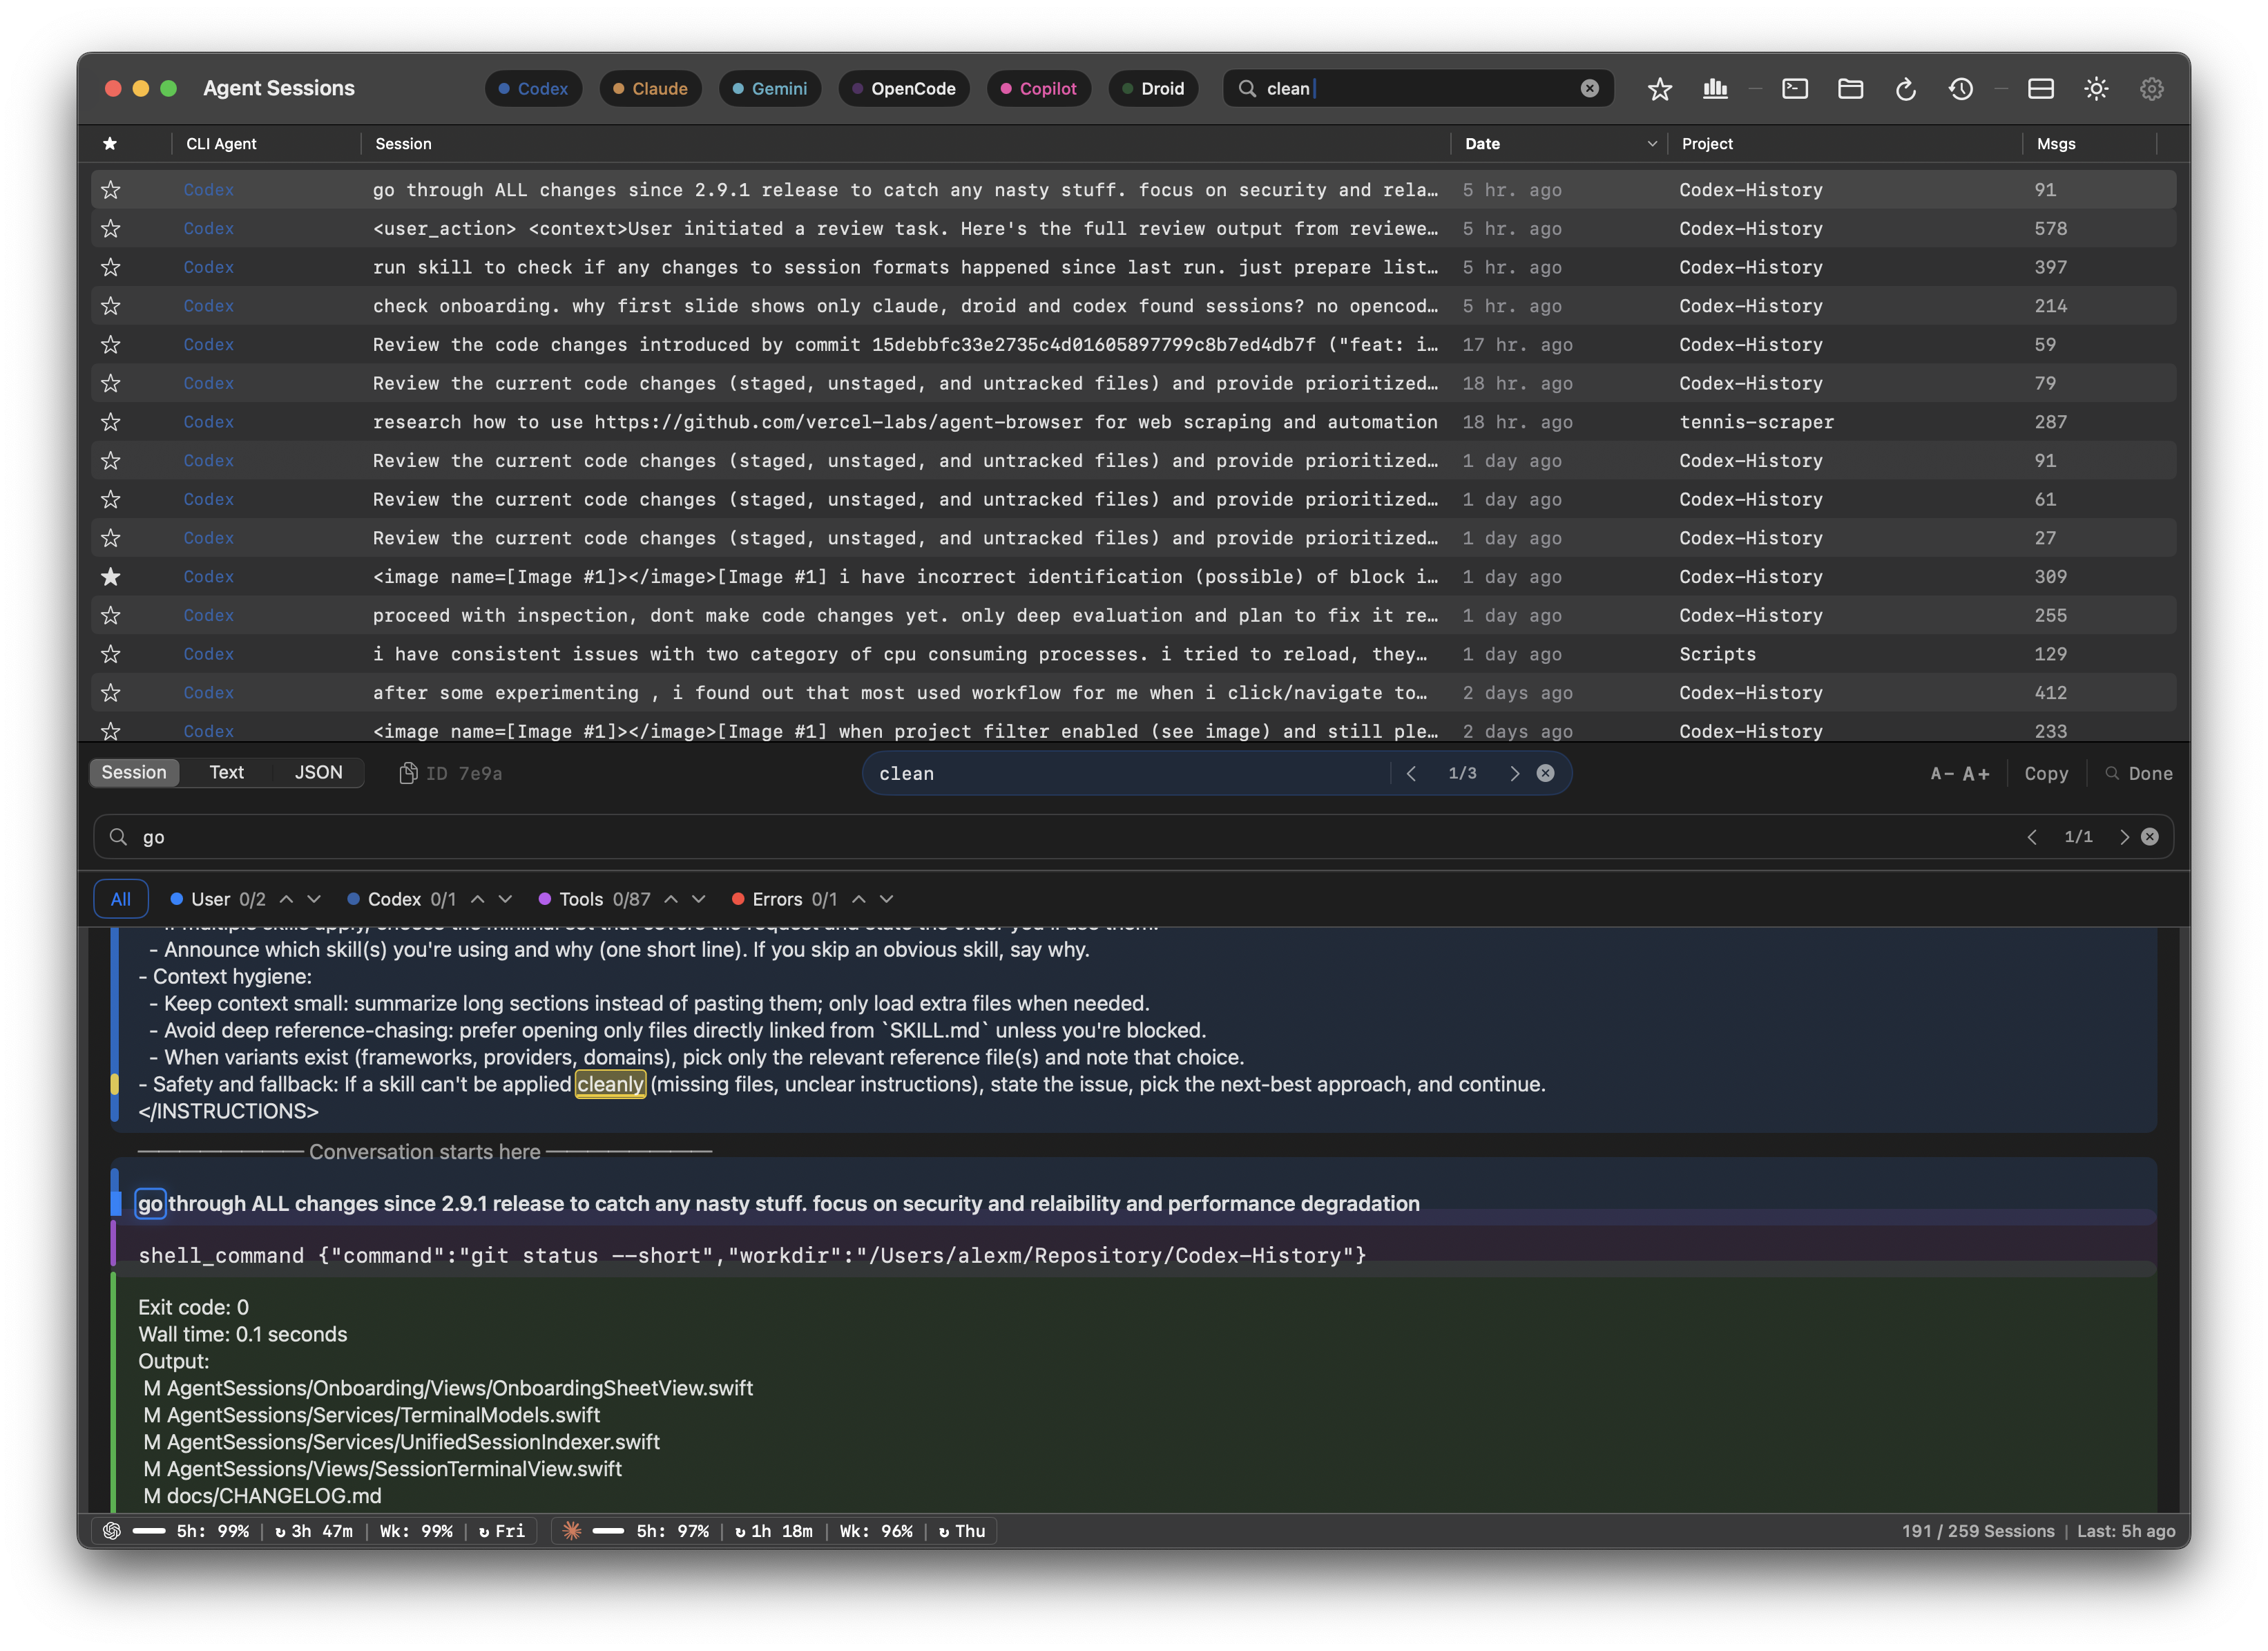Star the tennis-scraper session row
Image resolution: width=2268 pixels, height=1651 pixels.
click(111, 422)
